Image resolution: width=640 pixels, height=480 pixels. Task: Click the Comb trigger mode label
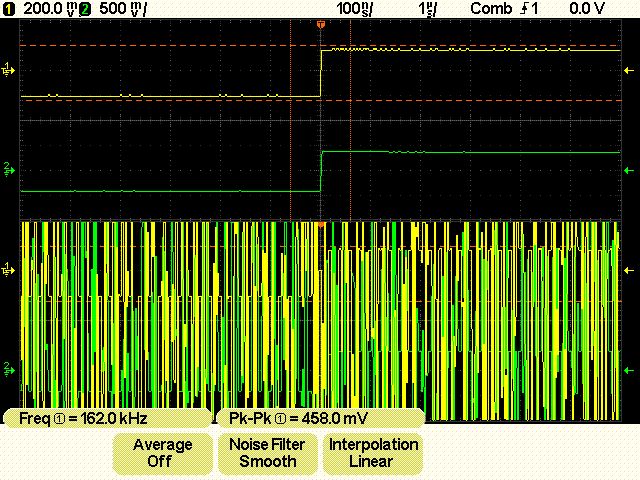pyautogui.click(x=491, y=9)
